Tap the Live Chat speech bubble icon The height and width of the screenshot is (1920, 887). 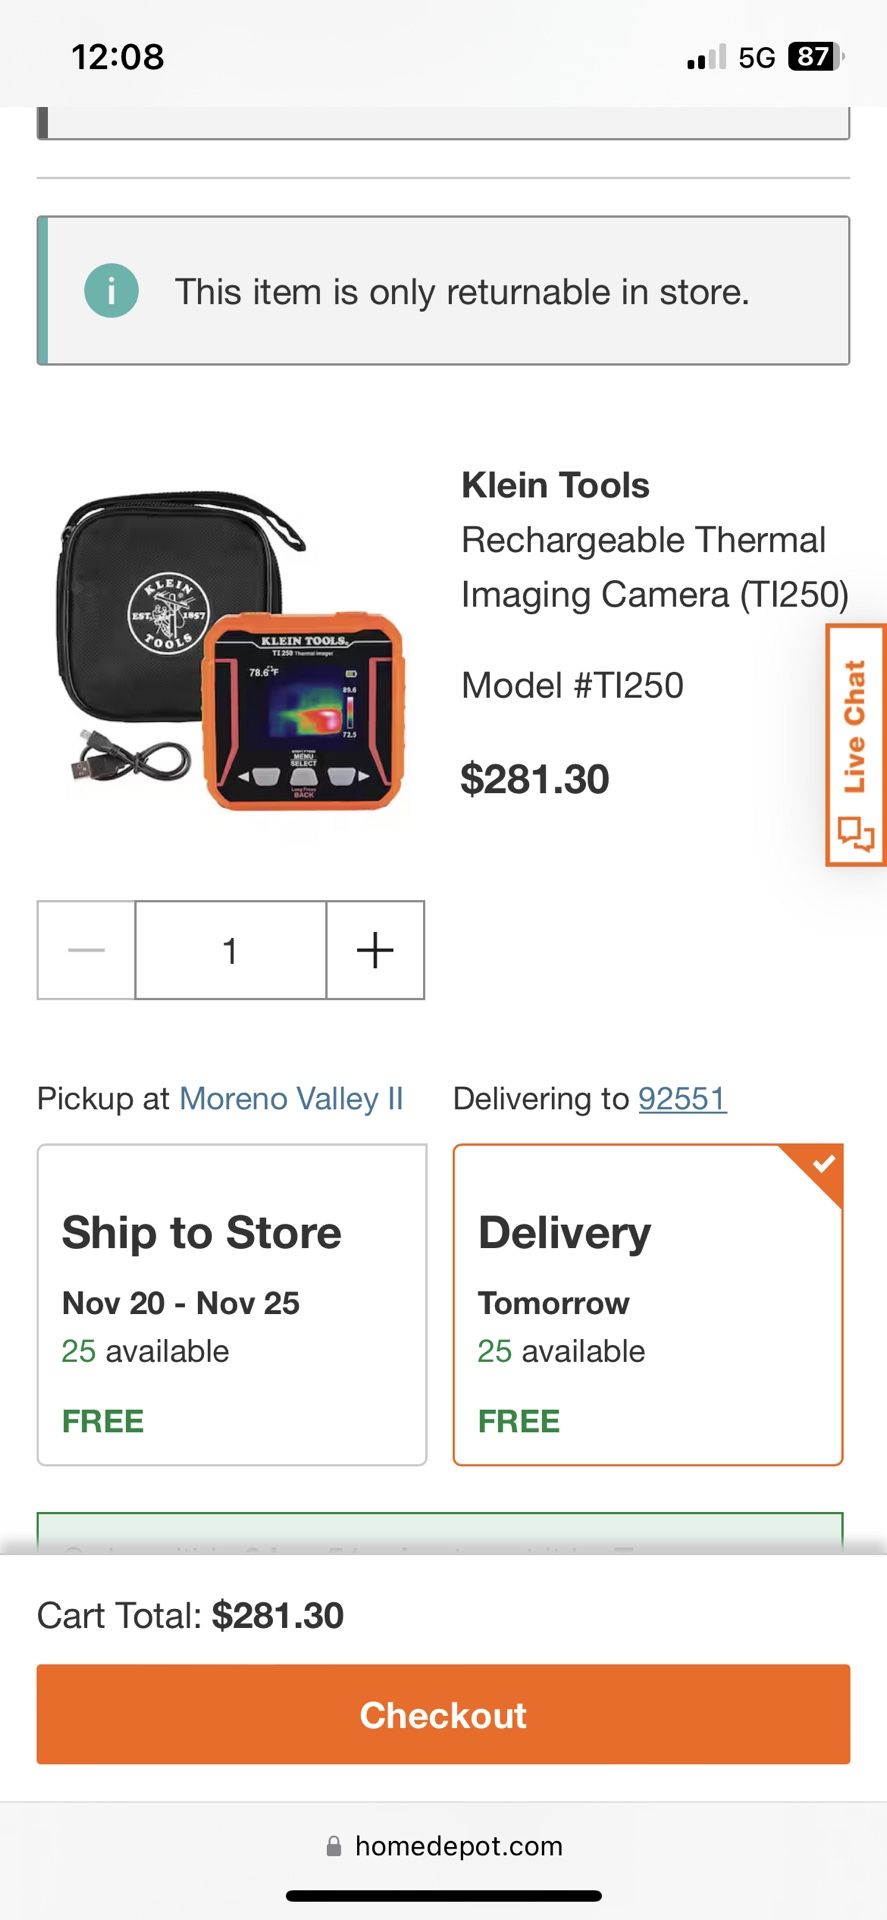pyautogui.click(x=856, y=832)
